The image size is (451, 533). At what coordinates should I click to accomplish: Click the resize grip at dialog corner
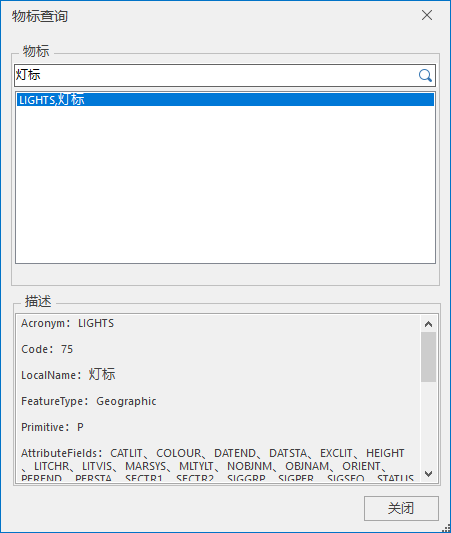click(x=446, y=529)
